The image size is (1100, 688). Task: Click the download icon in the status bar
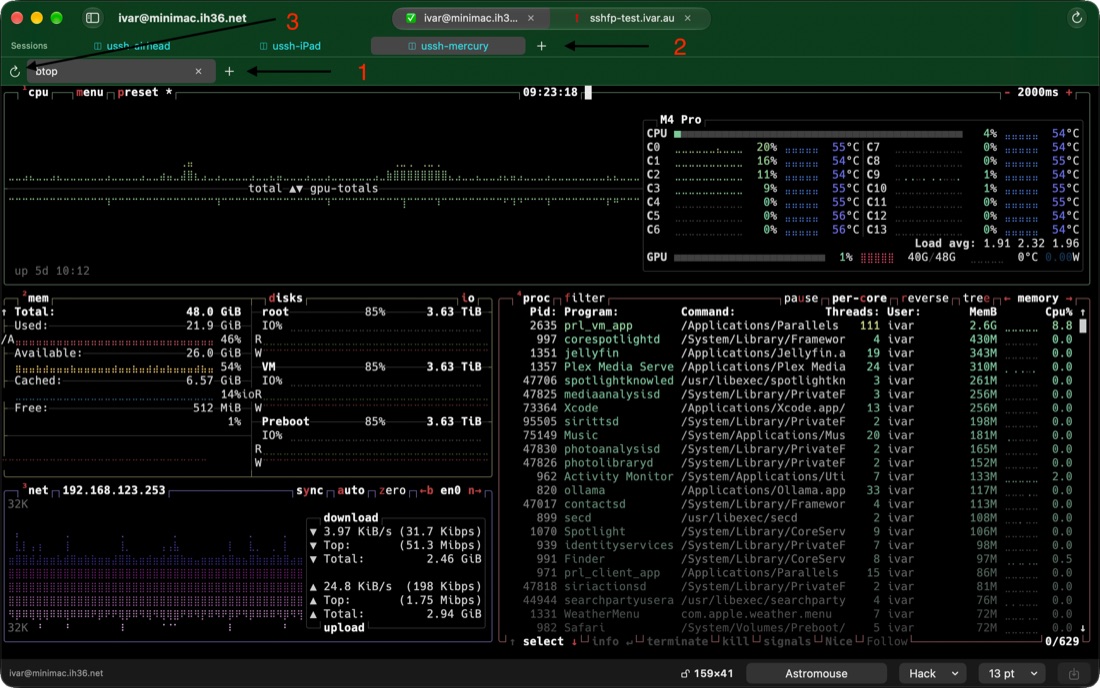(1073, 673)
